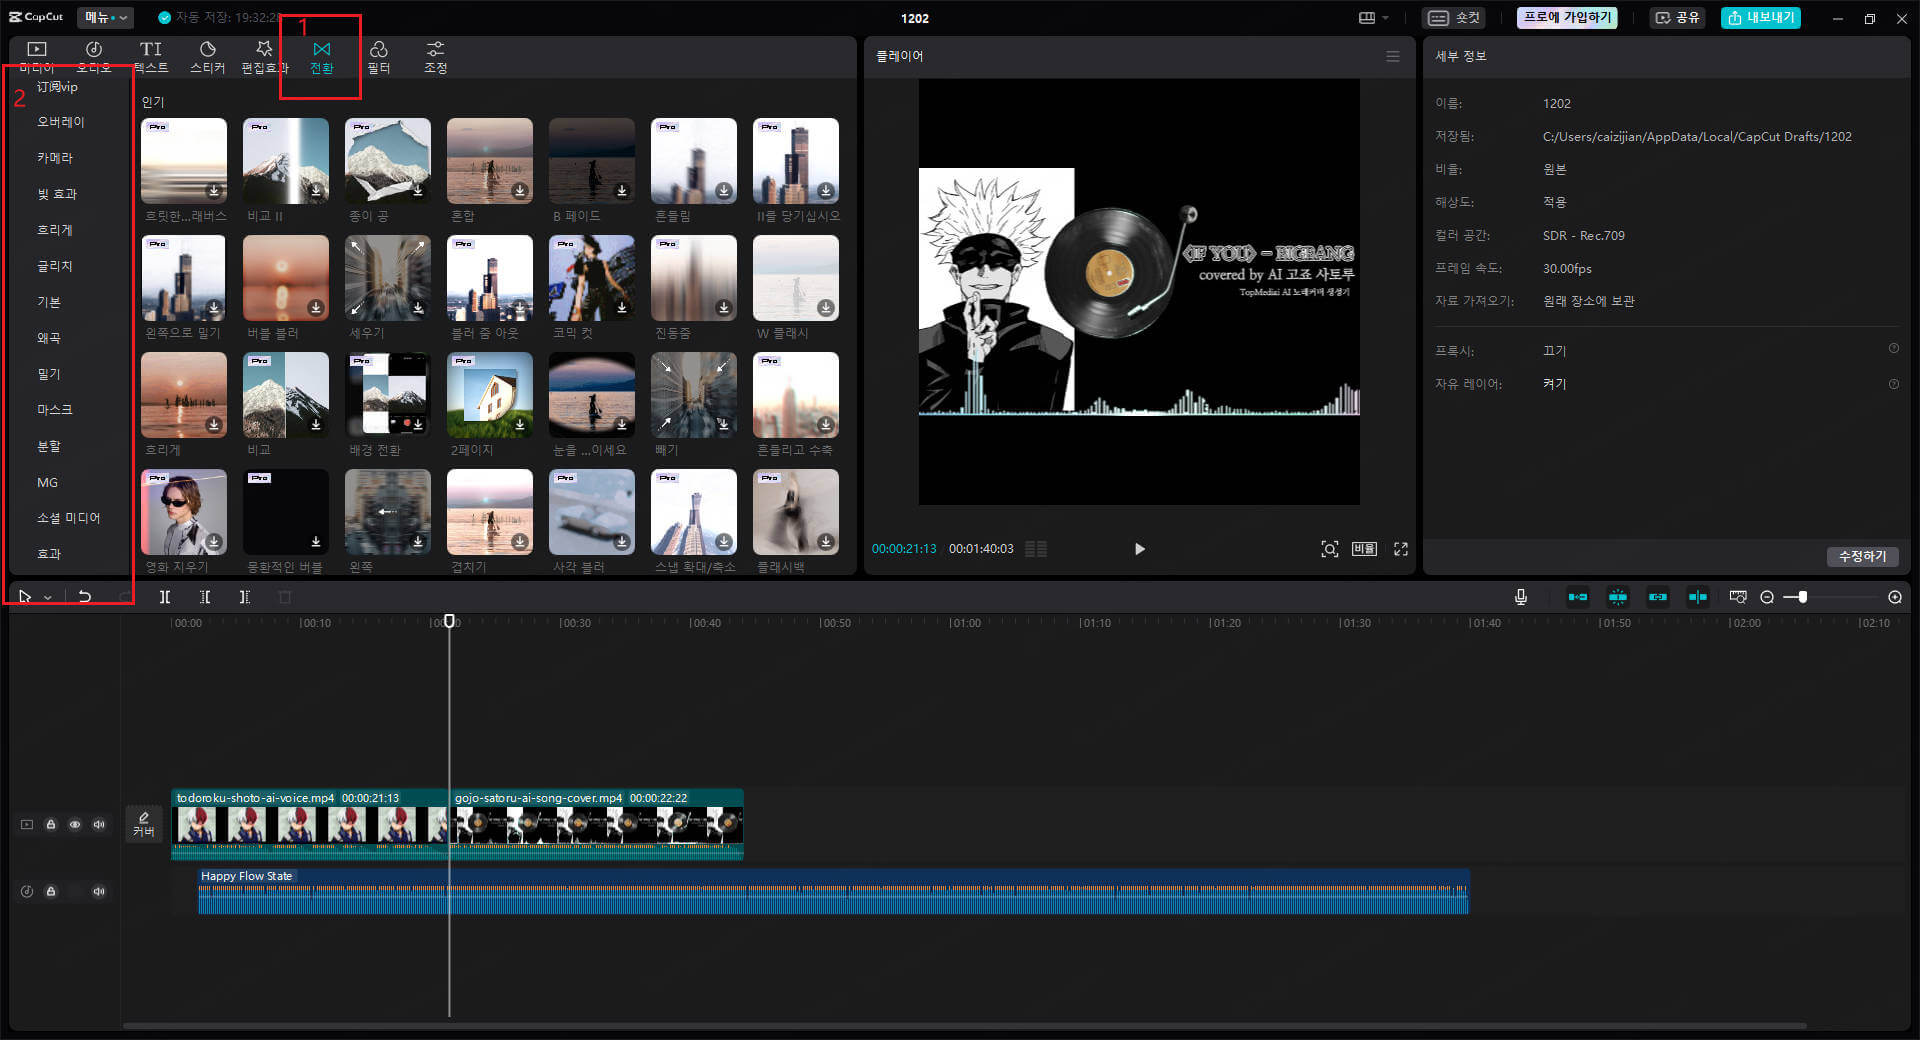Click the 커버 cover edit button
The image size is (1920, 1040).
click(x=144, y=824)
